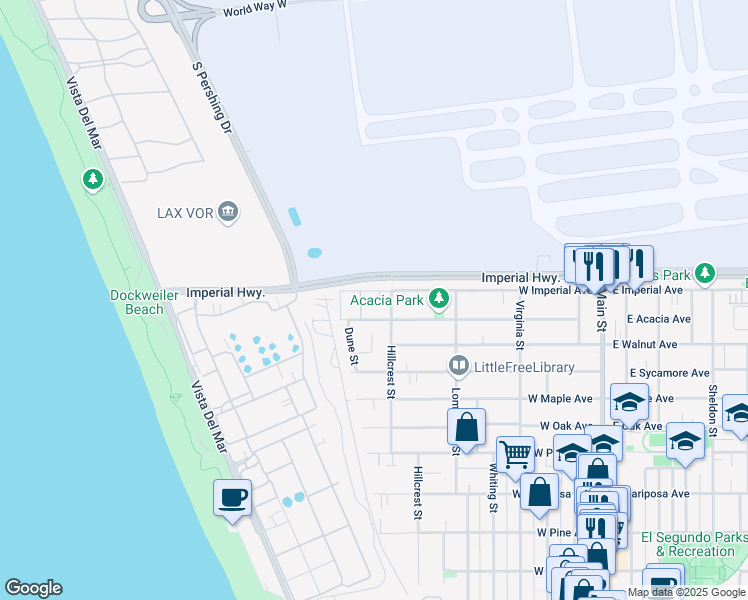Image resolution: width=748 pixels, height=600 pixels.
Task: Click the W Maple Ave label
Action: pos(560,399)
